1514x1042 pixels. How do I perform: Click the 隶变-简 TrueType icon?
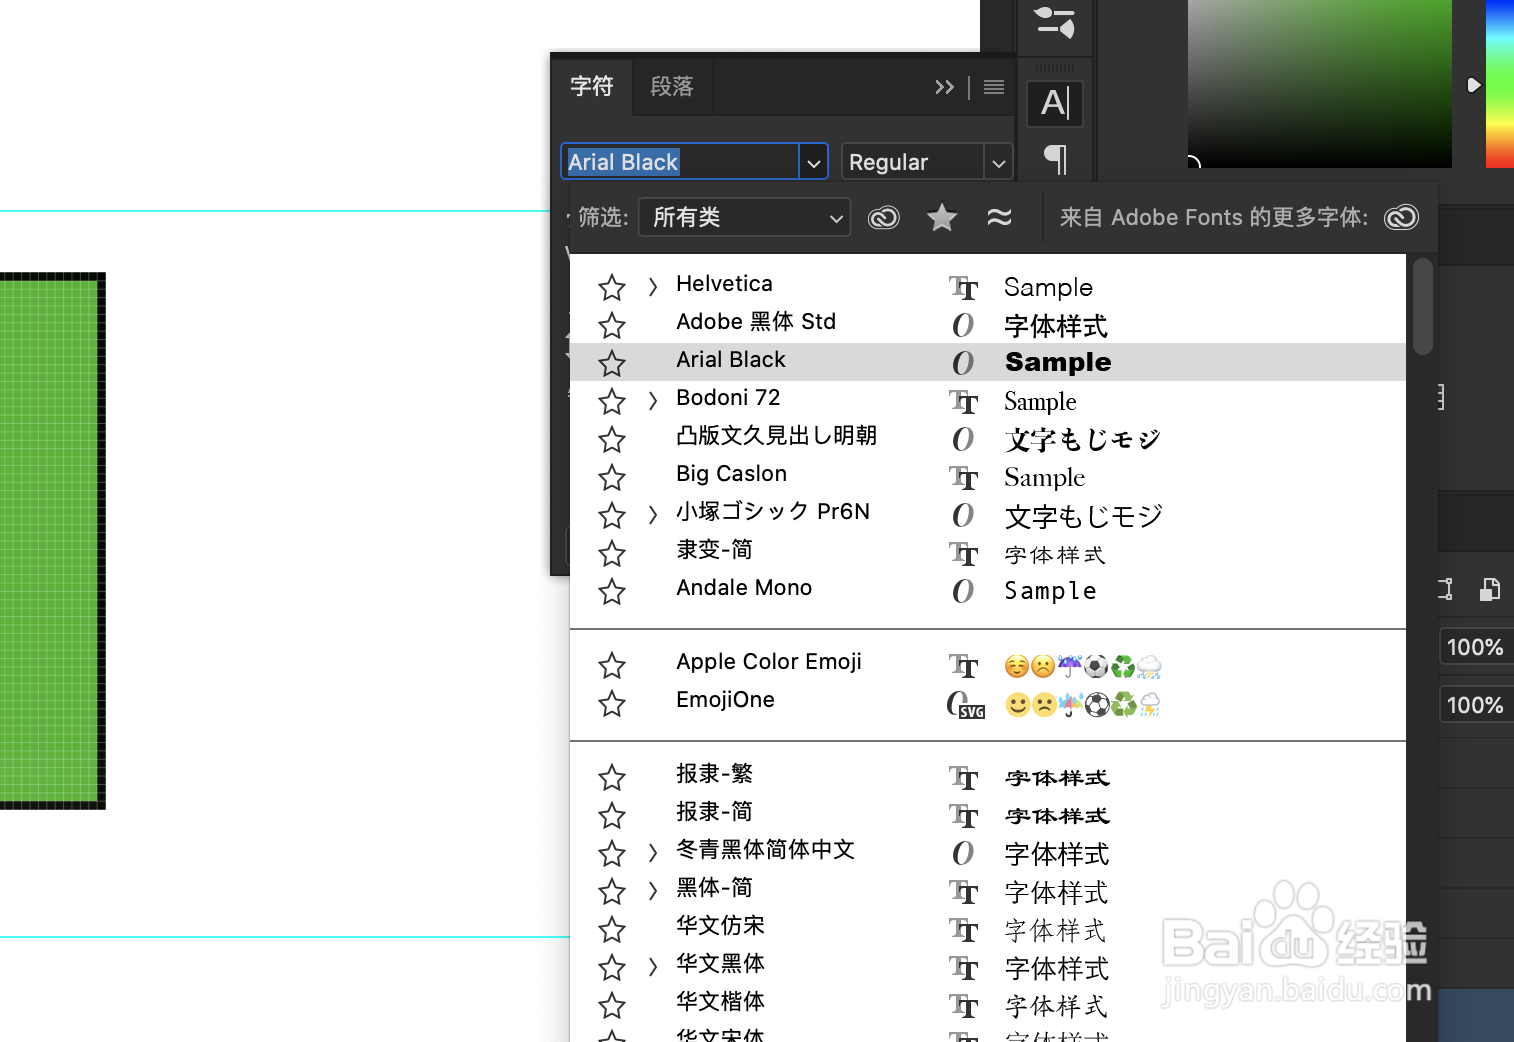(963, 554)
